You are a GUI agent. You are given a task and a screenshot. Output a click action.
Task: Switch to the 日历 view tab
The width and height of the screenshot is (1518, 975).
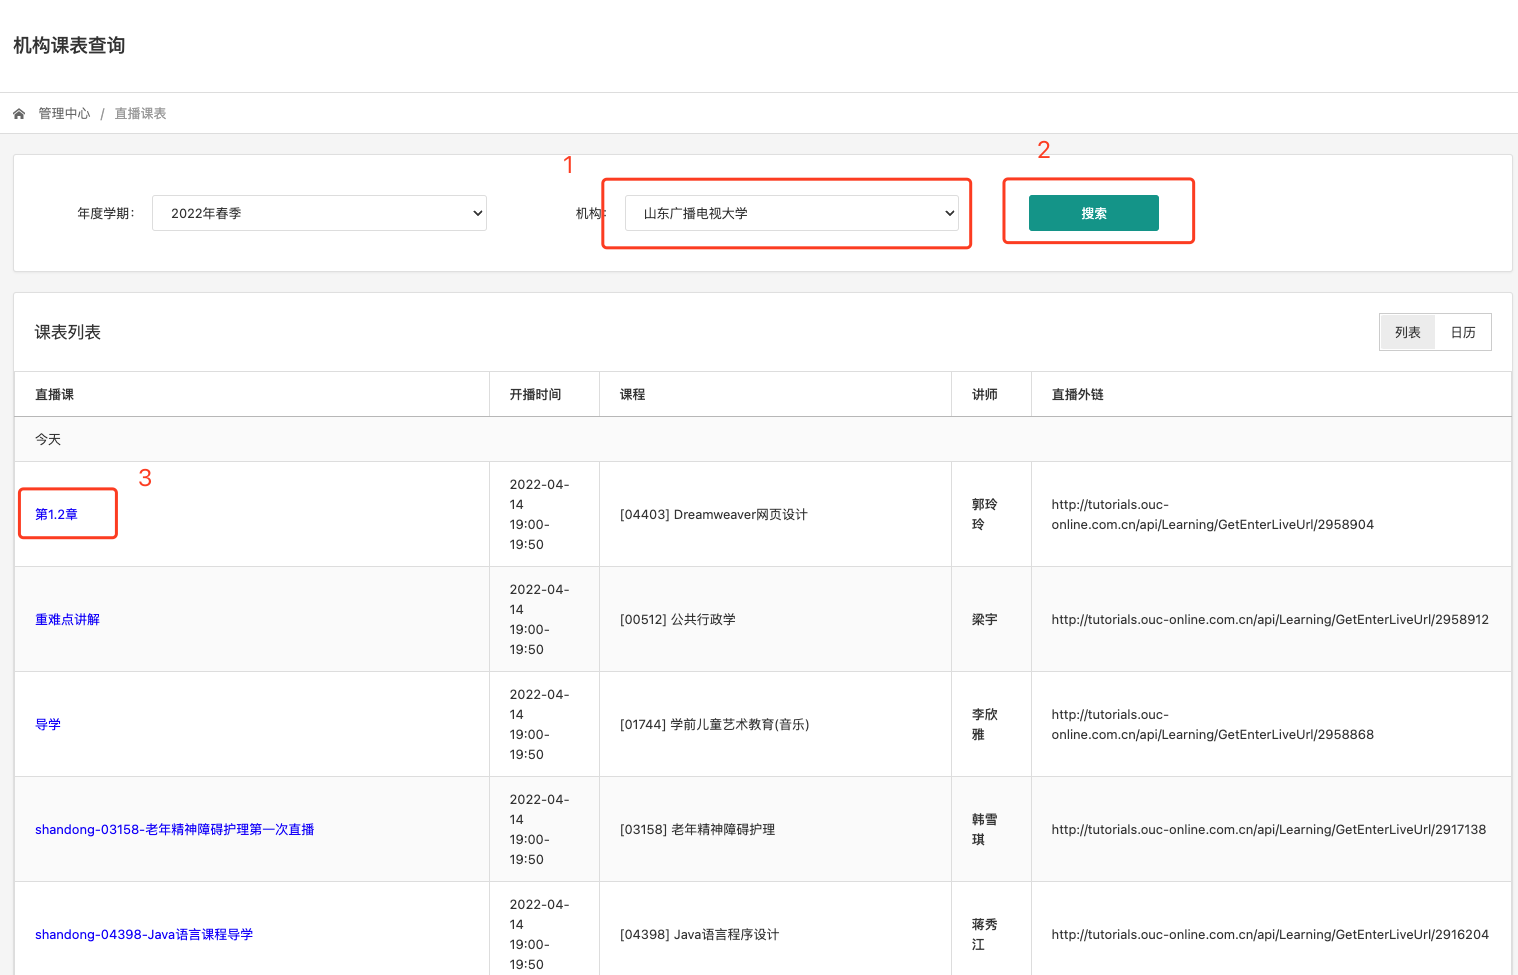tap(1463, 332)
